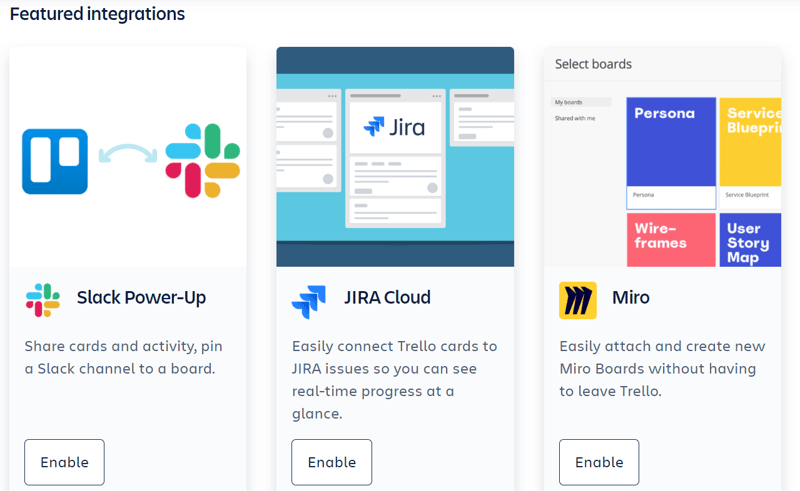Click the JIRA Cloud logo icon
800x491 pixels.
tap(309, 302)
